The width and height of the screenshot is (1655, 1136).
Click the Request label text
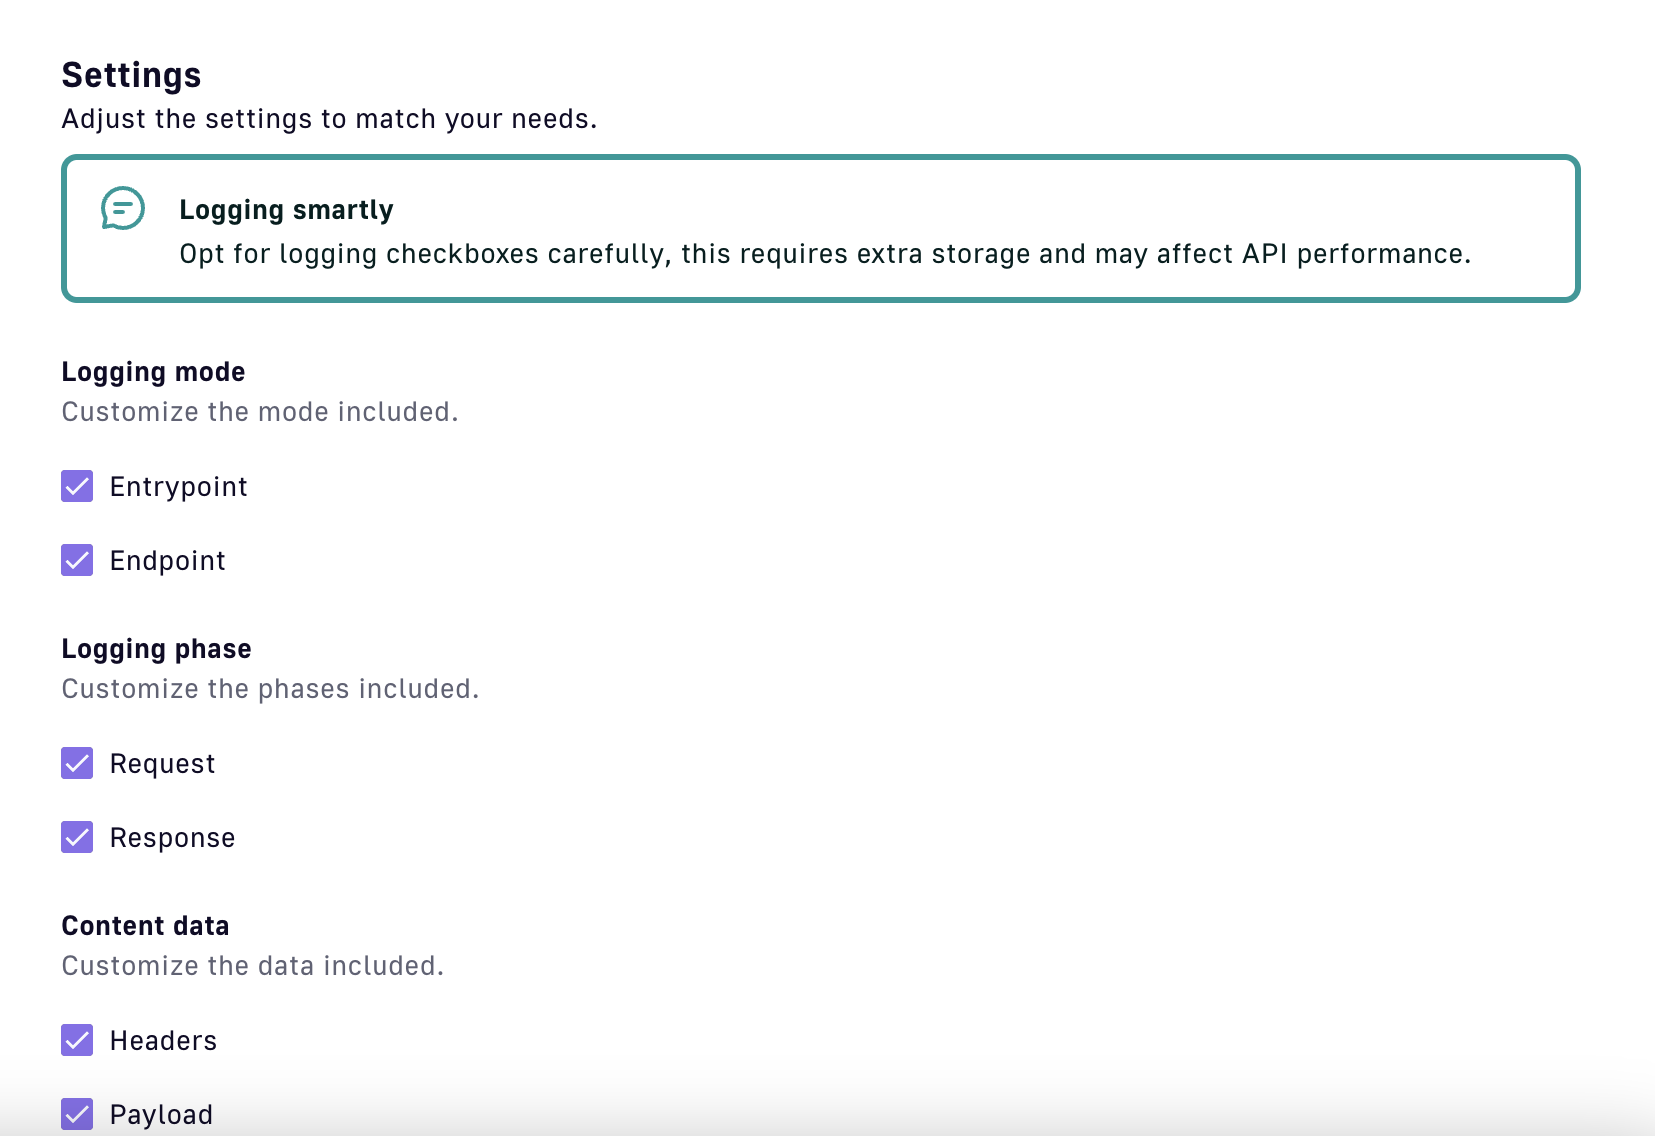click(162, 764)
